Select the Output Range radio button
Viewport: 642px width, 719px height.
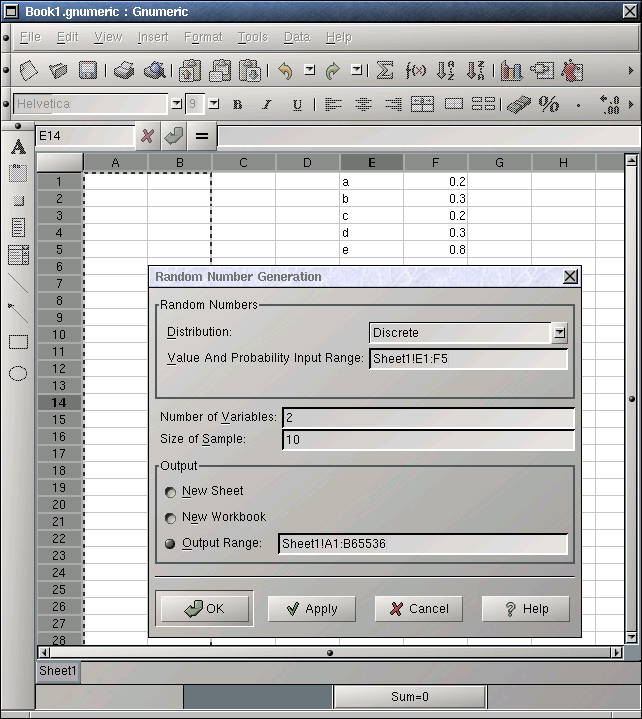[x=170, y=544]
